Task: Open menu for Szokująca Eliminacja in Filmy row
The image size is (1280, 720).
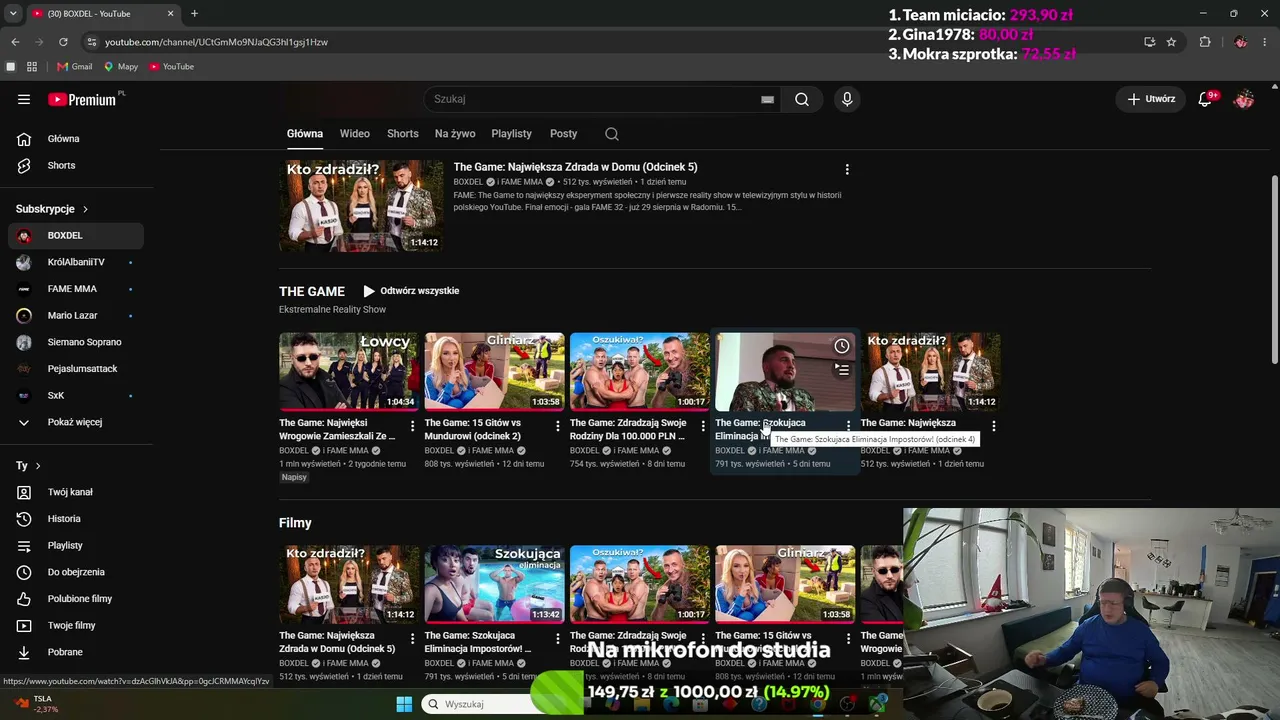Action: coord(557,639)
